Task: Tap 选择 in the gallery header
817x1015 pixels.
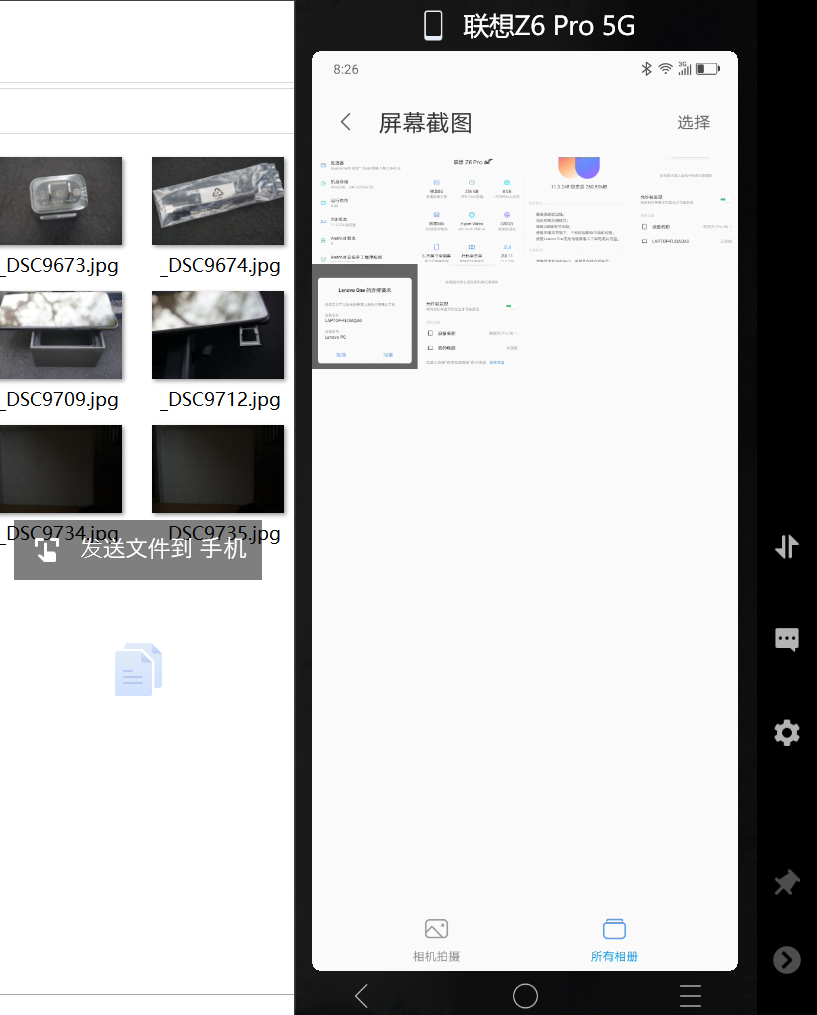Action: click(x=693, y=122)
